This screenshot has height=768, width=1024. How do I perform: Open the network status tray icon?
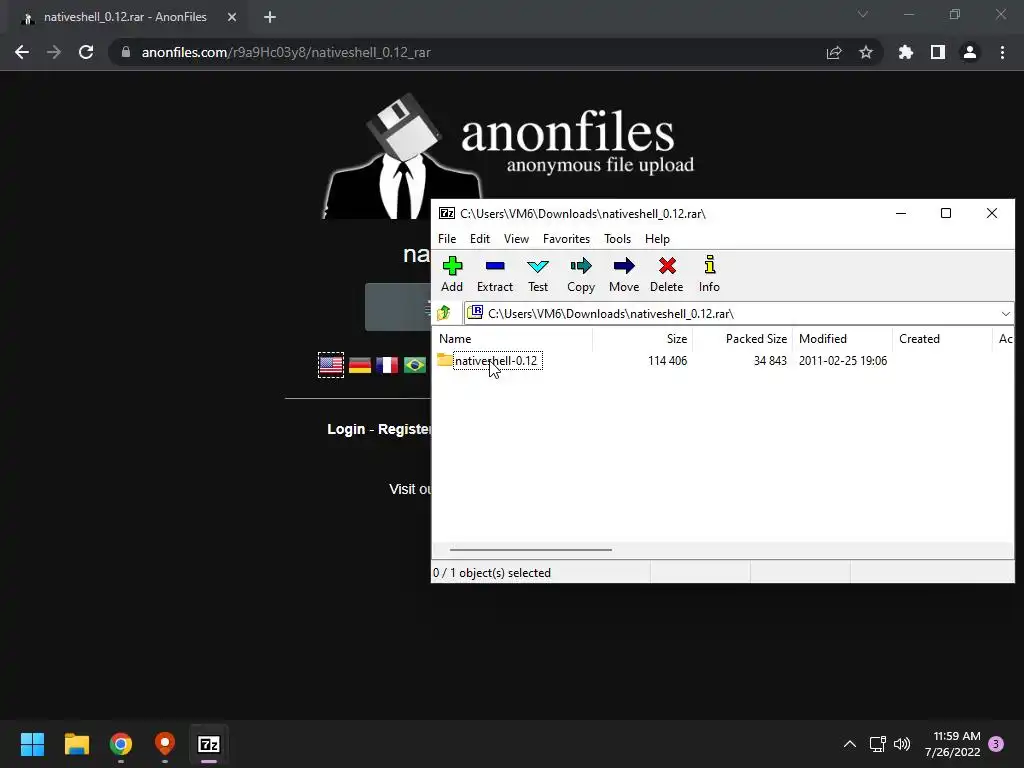coord(878,744)
